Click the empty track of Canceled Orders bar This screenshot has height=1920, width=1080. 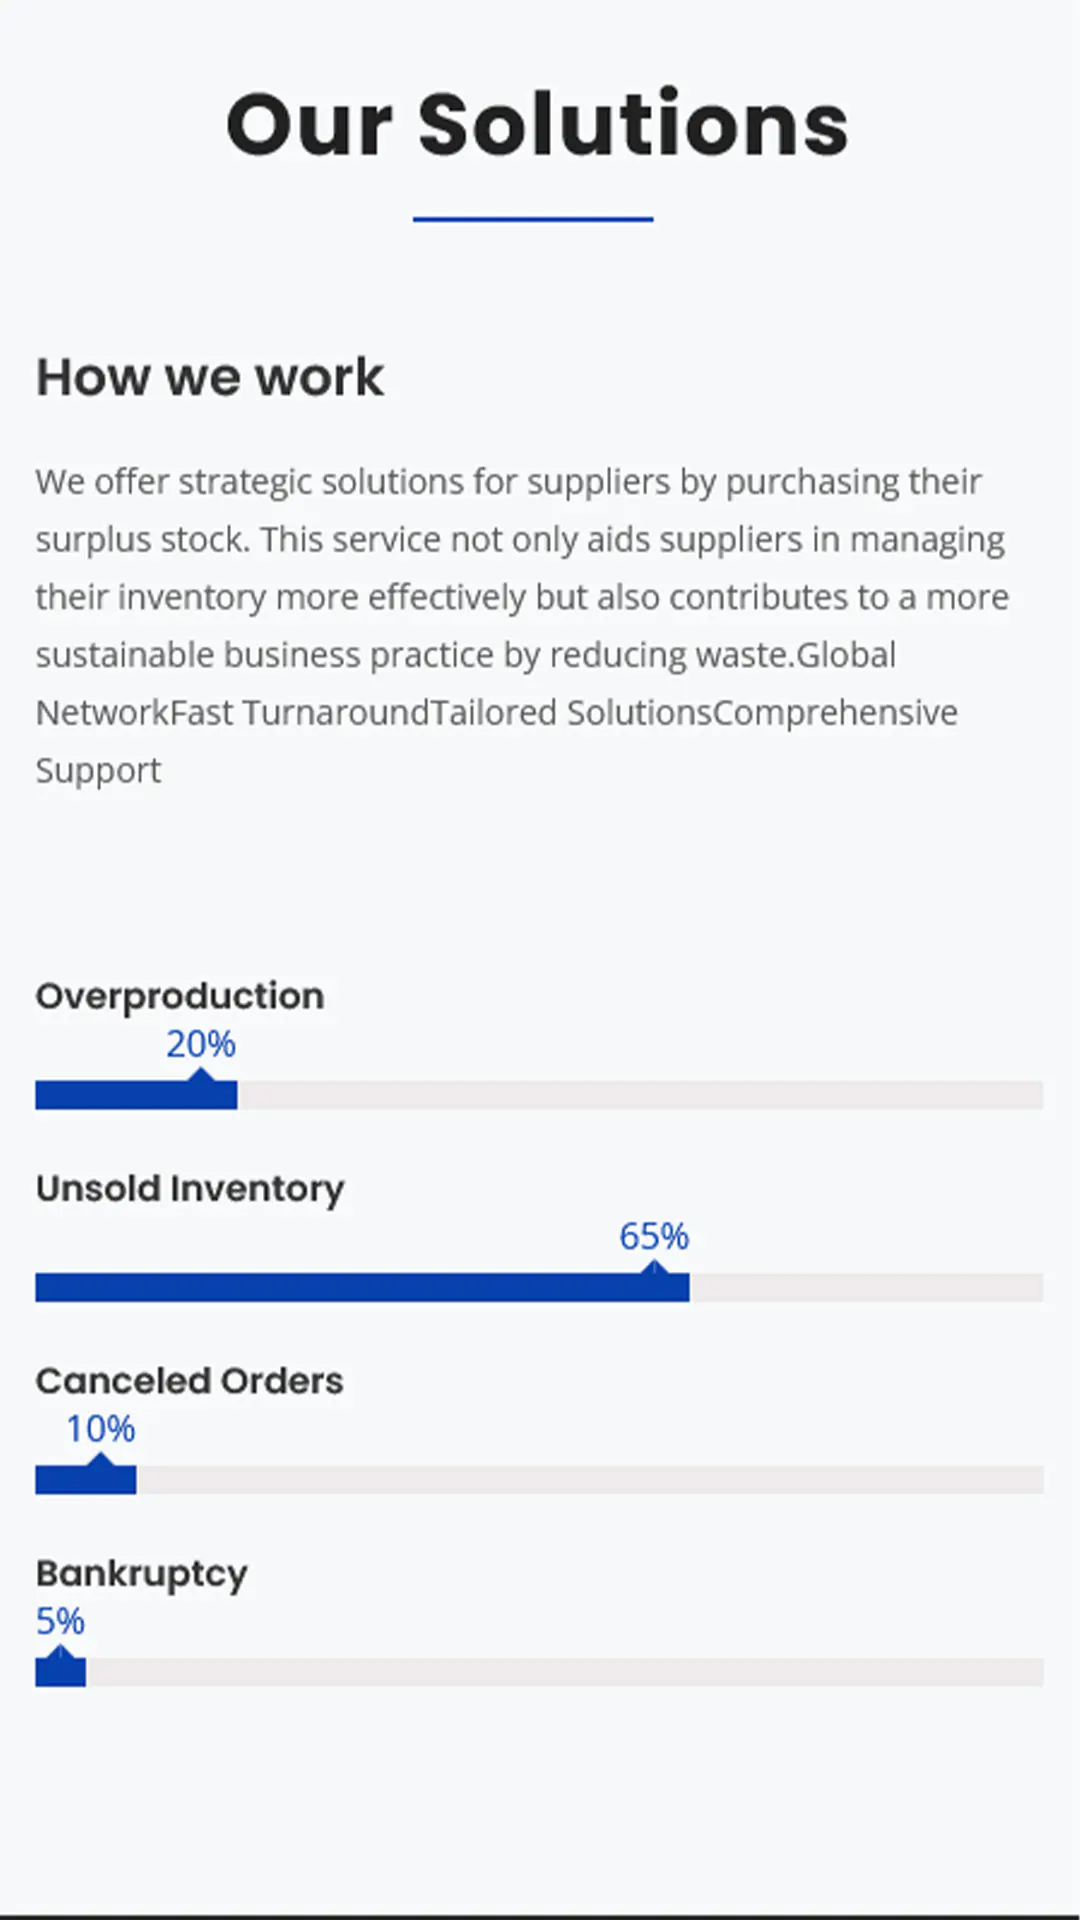pyautogui.click(x=590, y=1481)
